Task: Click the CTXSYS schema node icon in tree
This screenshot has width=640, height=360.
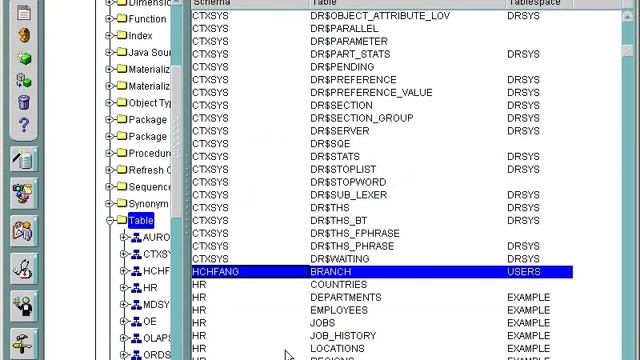Action: point(136,254)
